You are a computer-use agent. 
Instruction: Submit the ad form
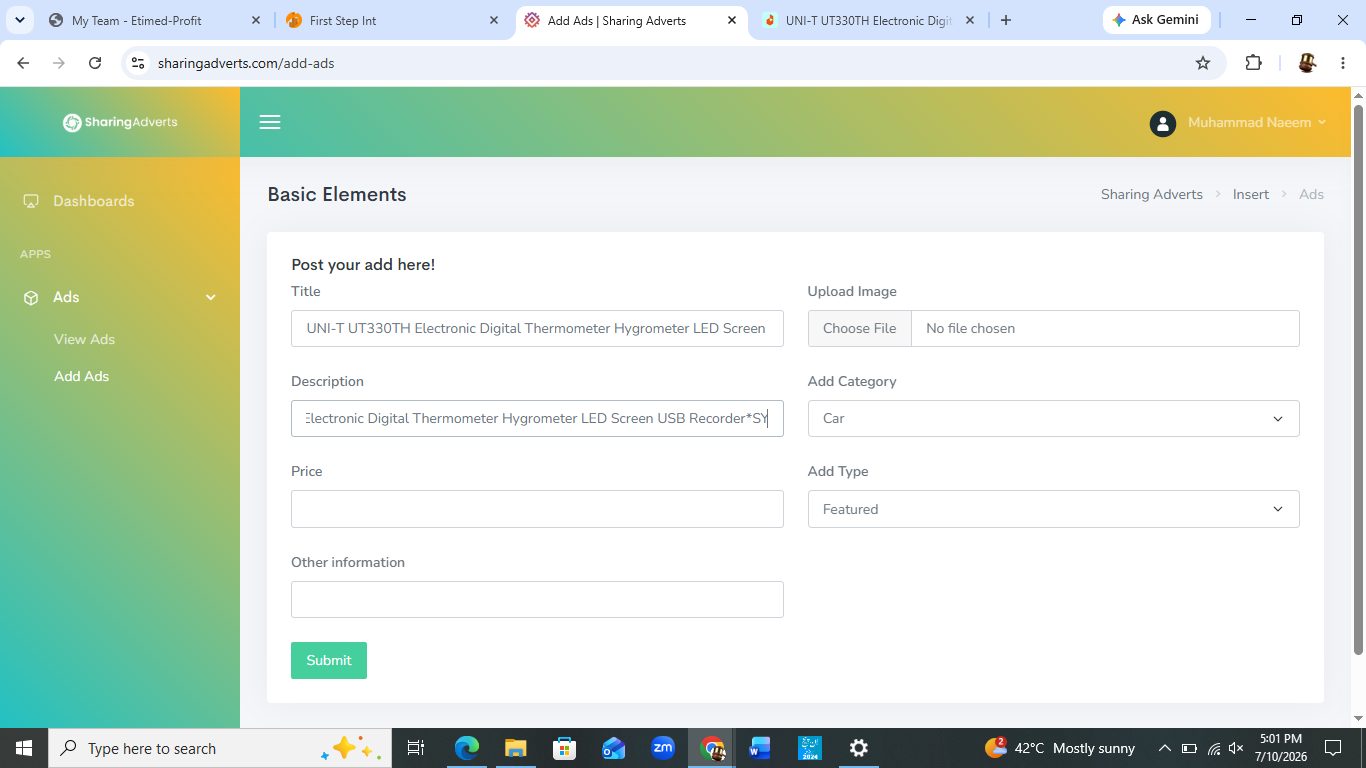click(329, 661)
